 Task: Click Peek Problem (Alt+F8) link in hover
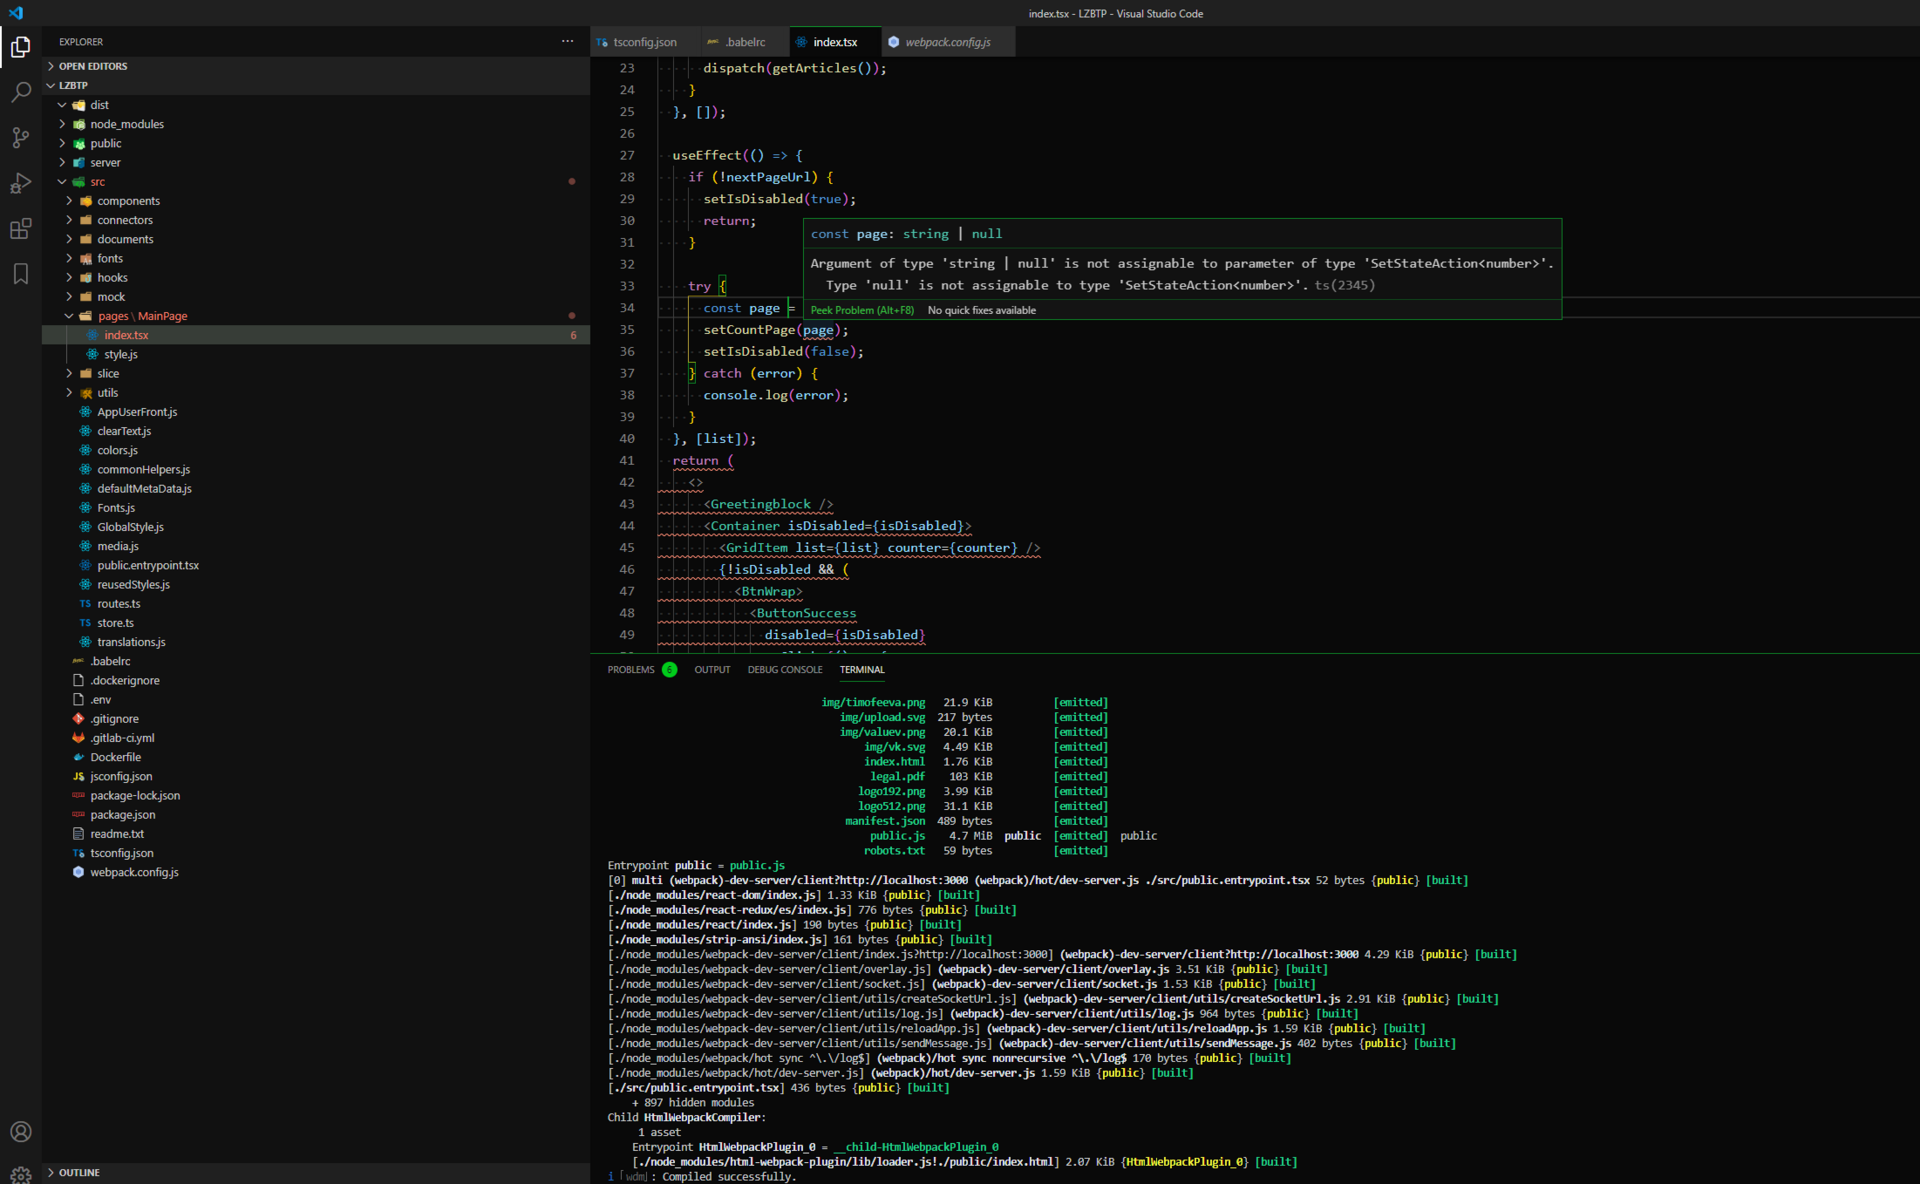(x=862, y=310)
